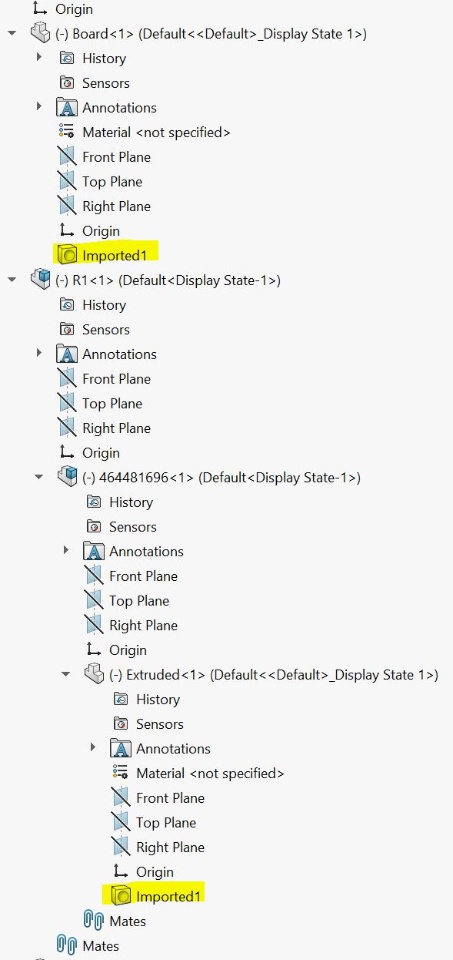Click Origin under 464481696<1>
The width and height of the screenshot is (453, 960).
click(128, 650)
